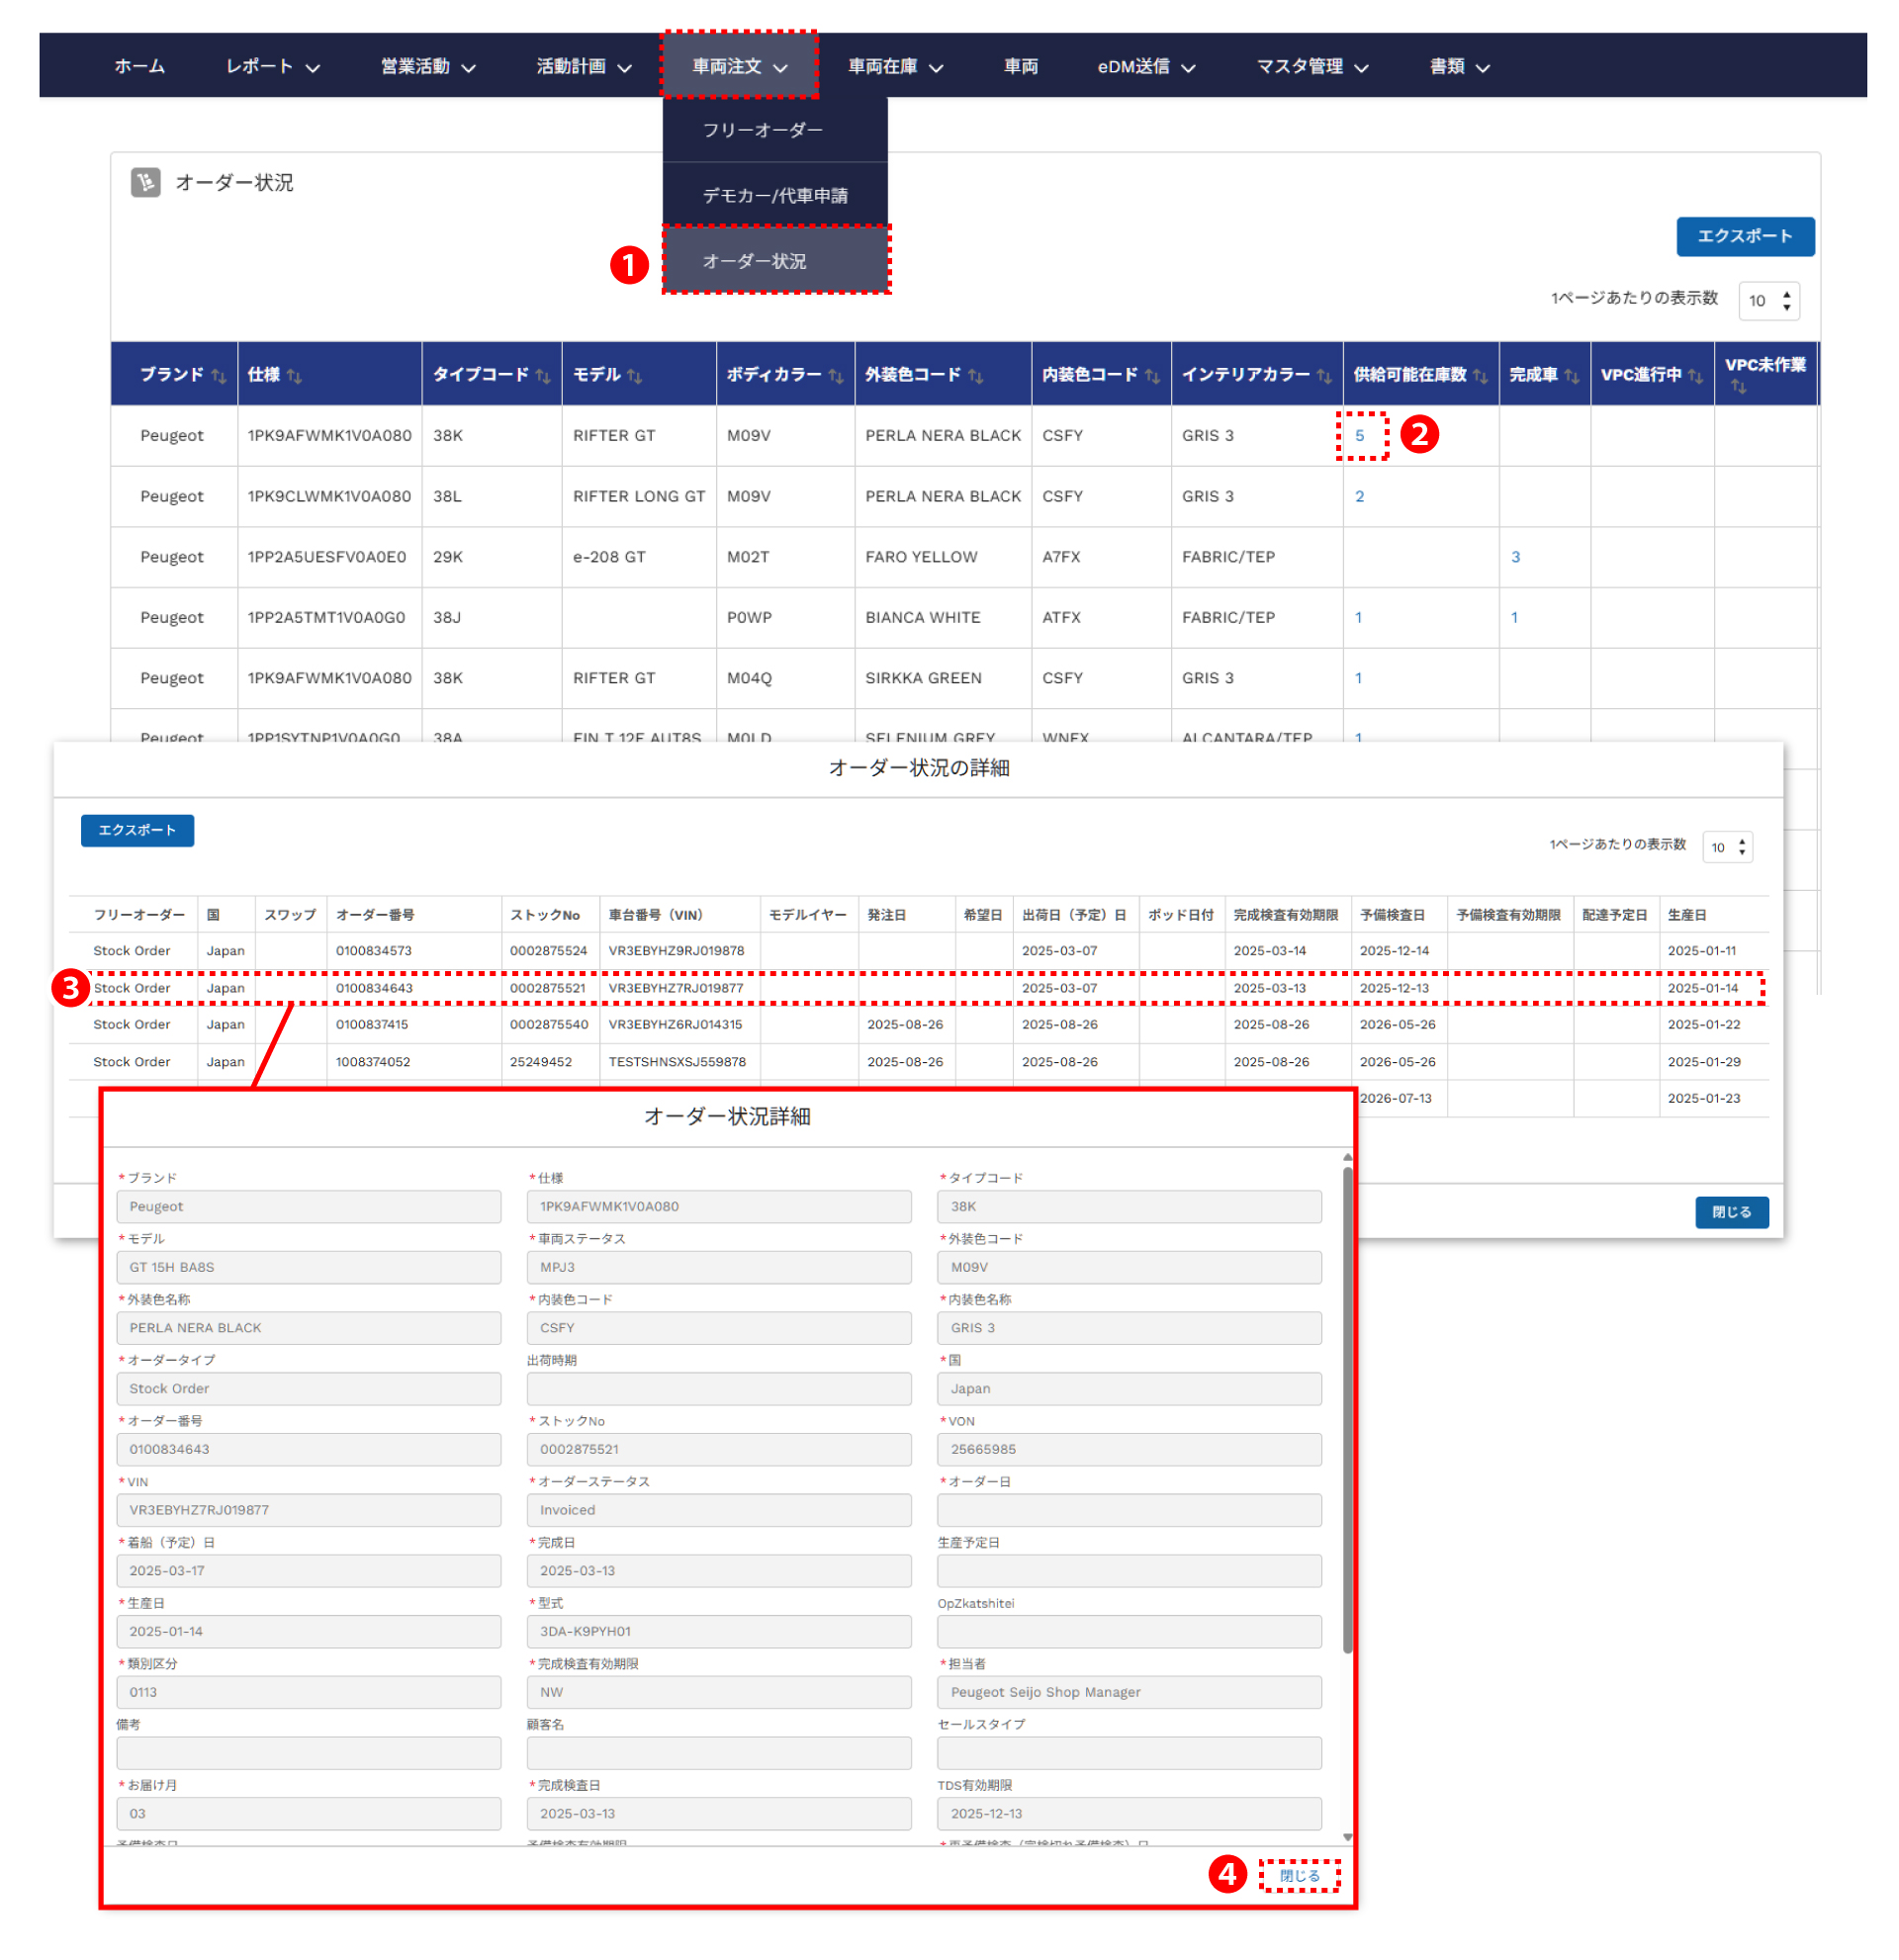
Task: Sort by タイプコード column sort icon
Action: pos(542,375)
